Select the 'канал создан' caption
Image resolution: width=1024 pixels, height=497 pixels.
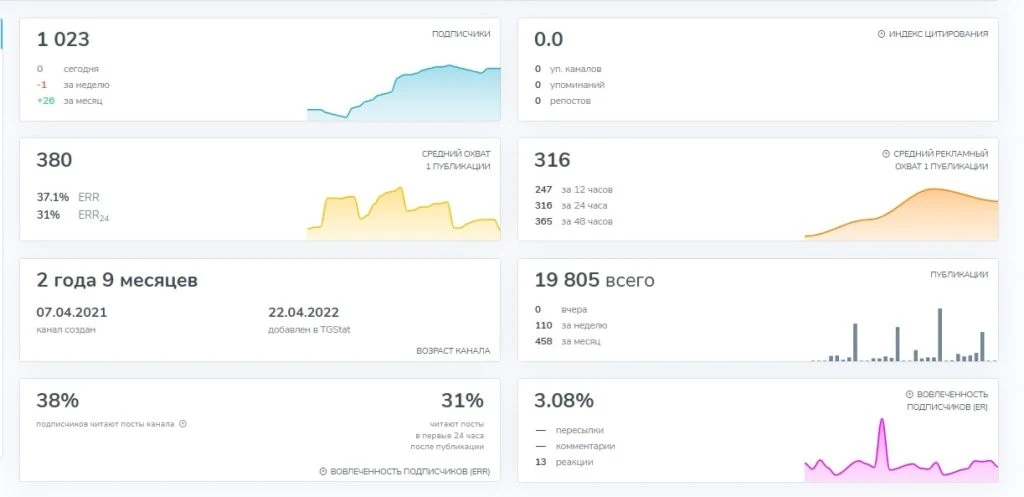tap(66, 330)
